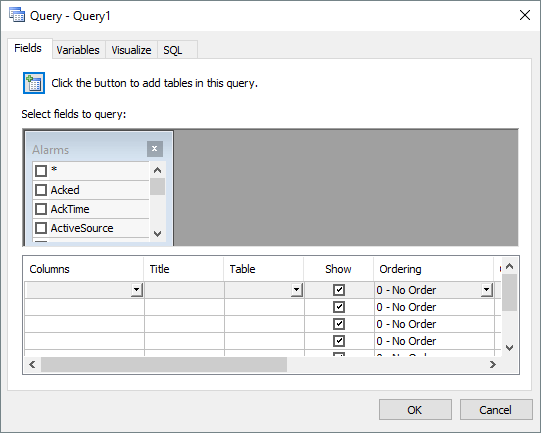541x433 pixels.
Task: Open the Ordering dropdown in first row
Action: click(486, 290)
